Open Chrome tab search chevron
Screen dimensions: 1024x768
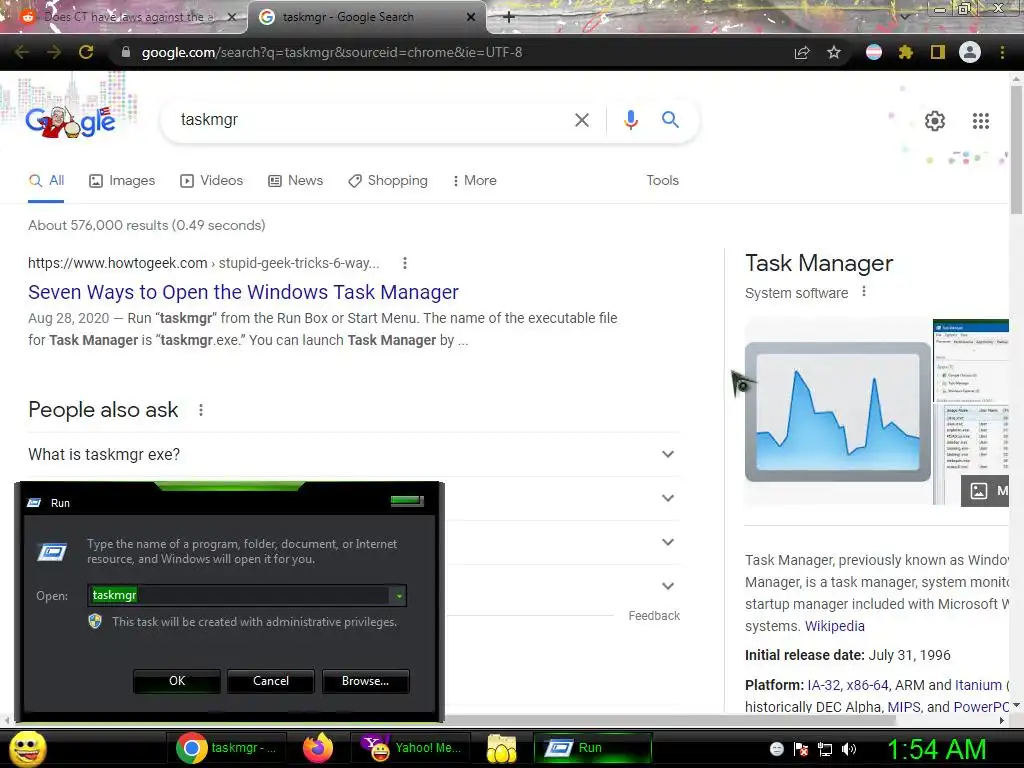904,17
